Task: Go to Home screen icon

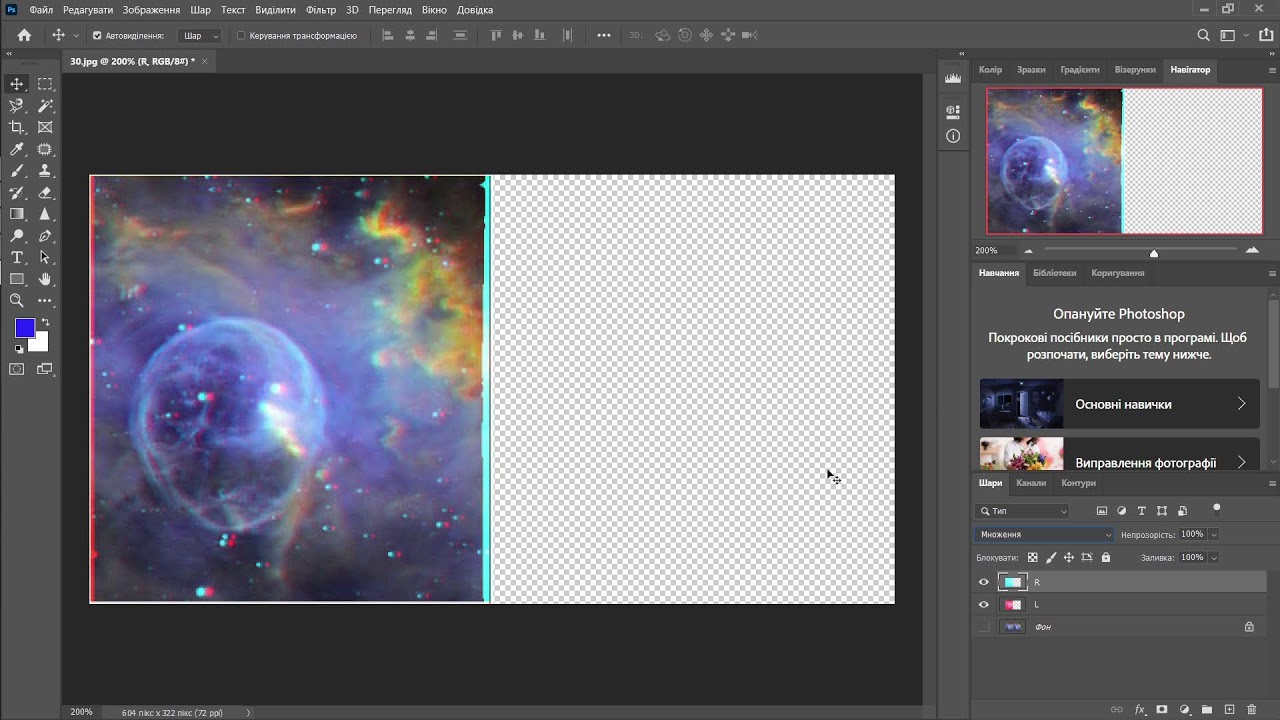Action: (x=24, y=35)
